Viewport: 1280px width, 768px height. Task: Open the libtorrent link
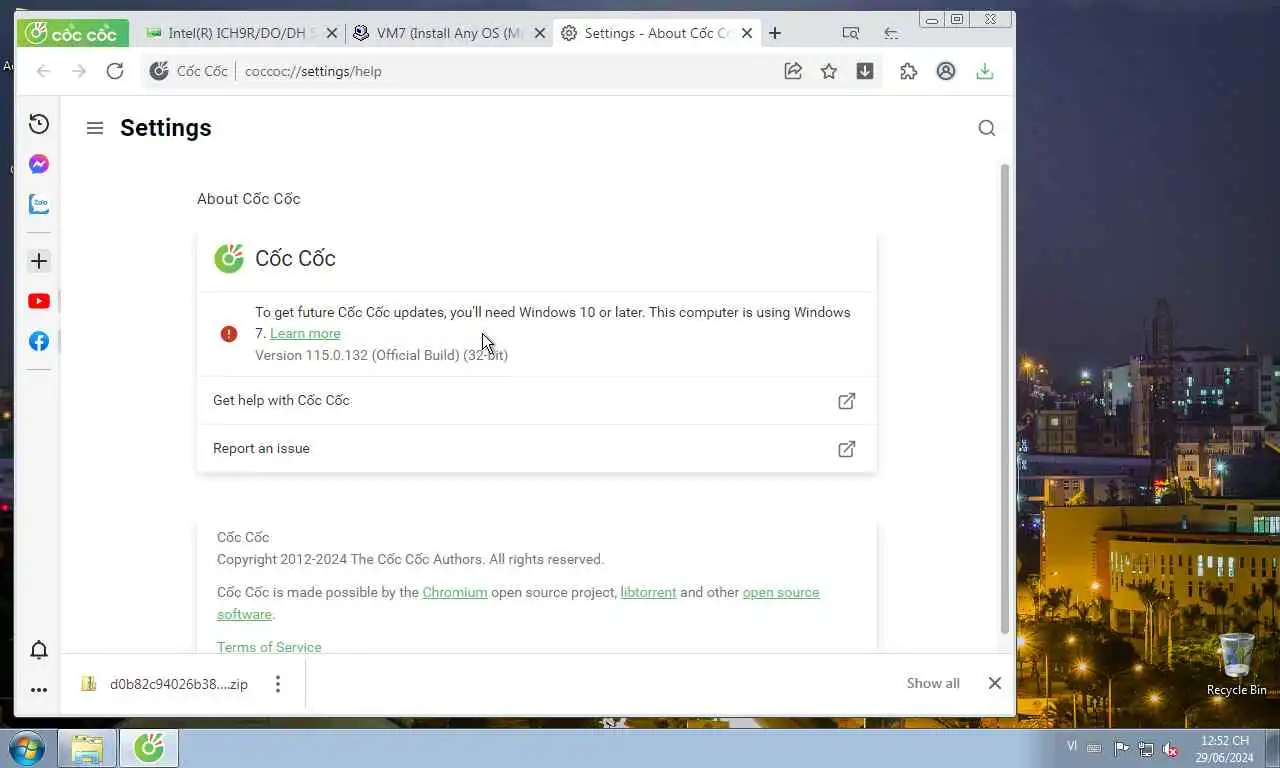[x=648, y=592]
